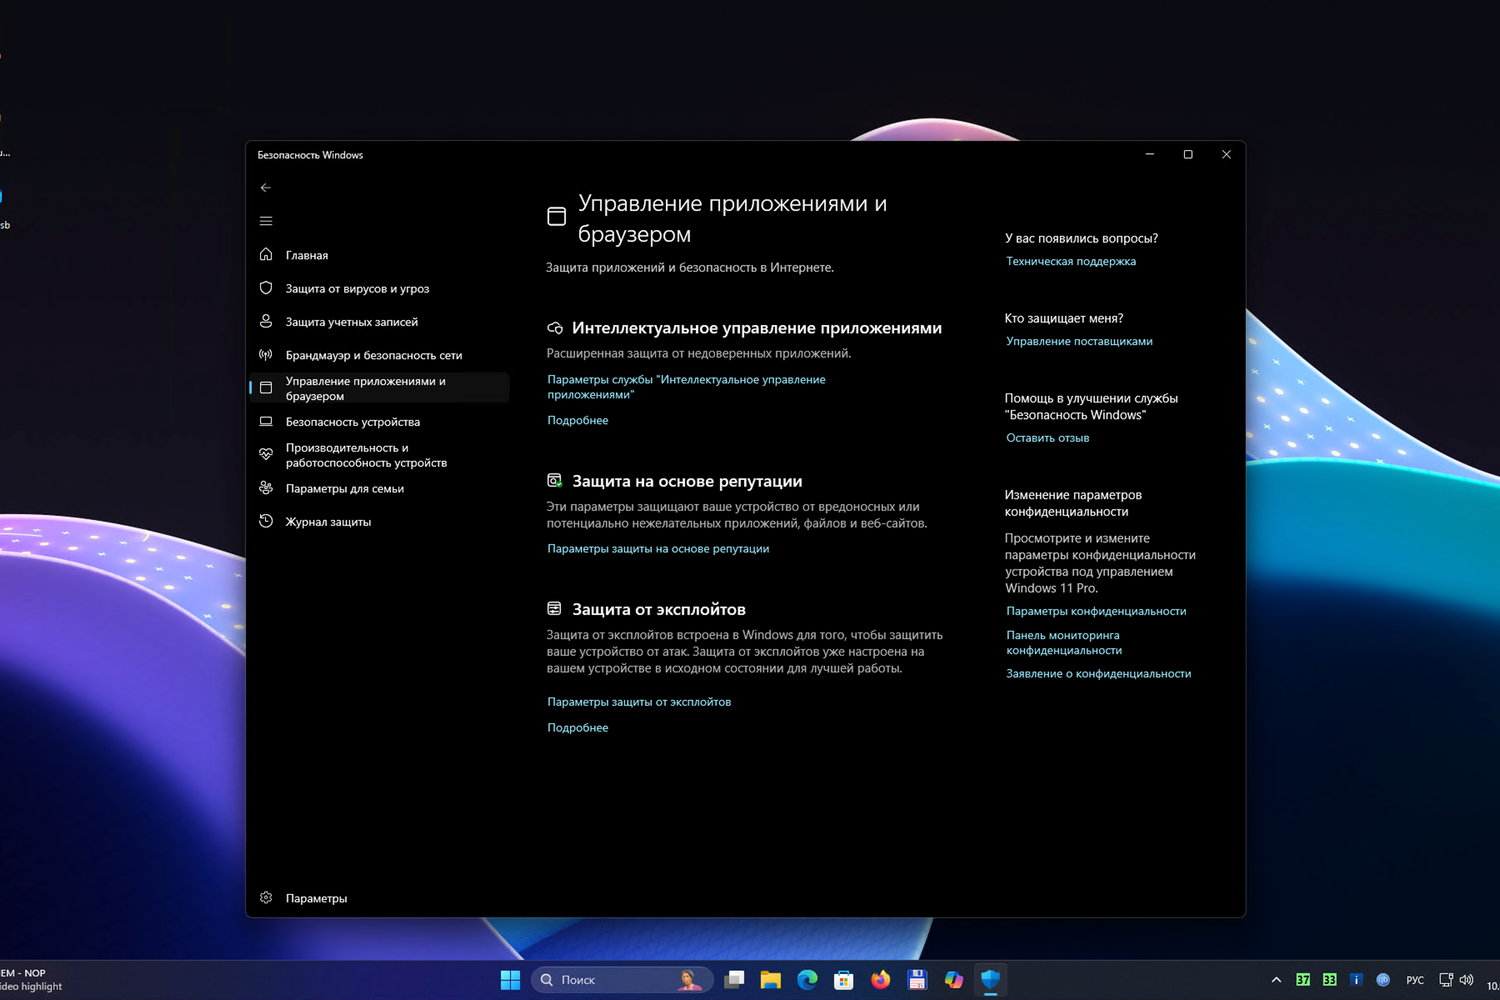Screen dimensions: 1500x1000
Task: Click the blue info tray icon
Action: 1356,980
